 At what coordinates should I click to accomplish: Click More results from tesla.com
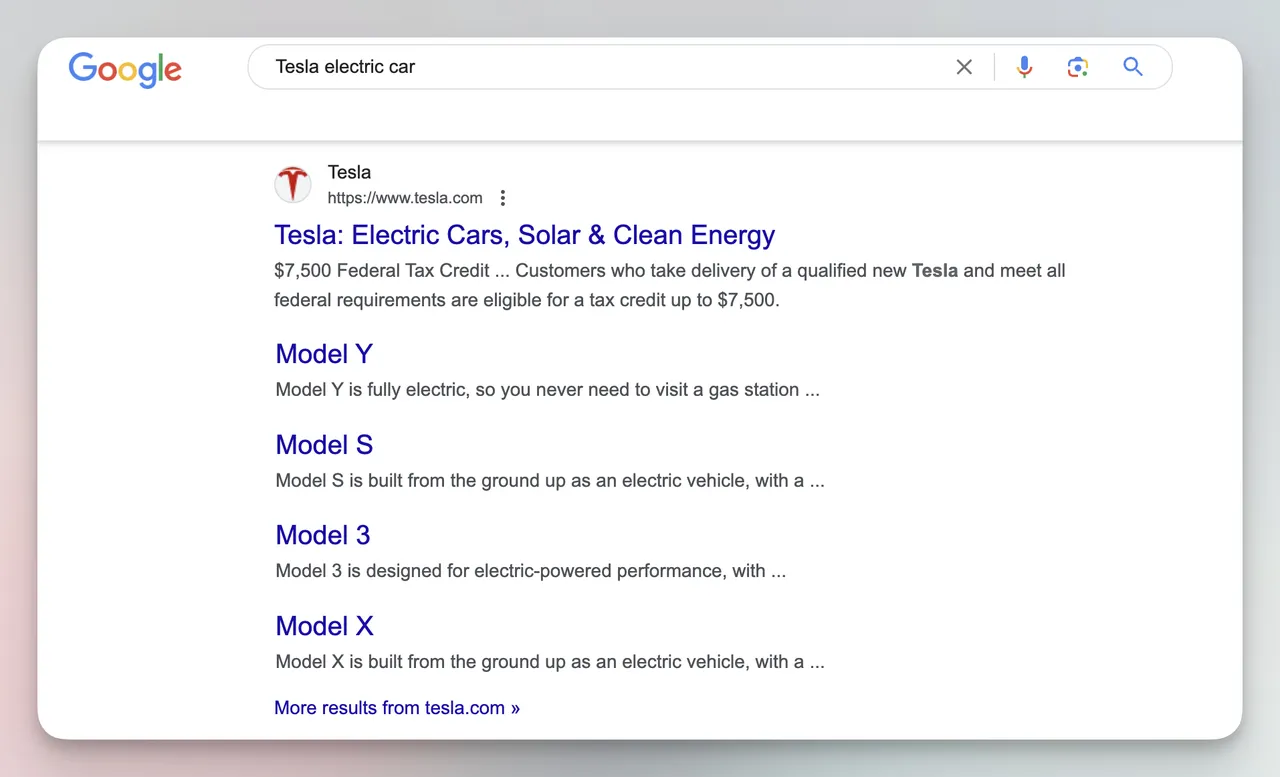[x=397, y=708]
